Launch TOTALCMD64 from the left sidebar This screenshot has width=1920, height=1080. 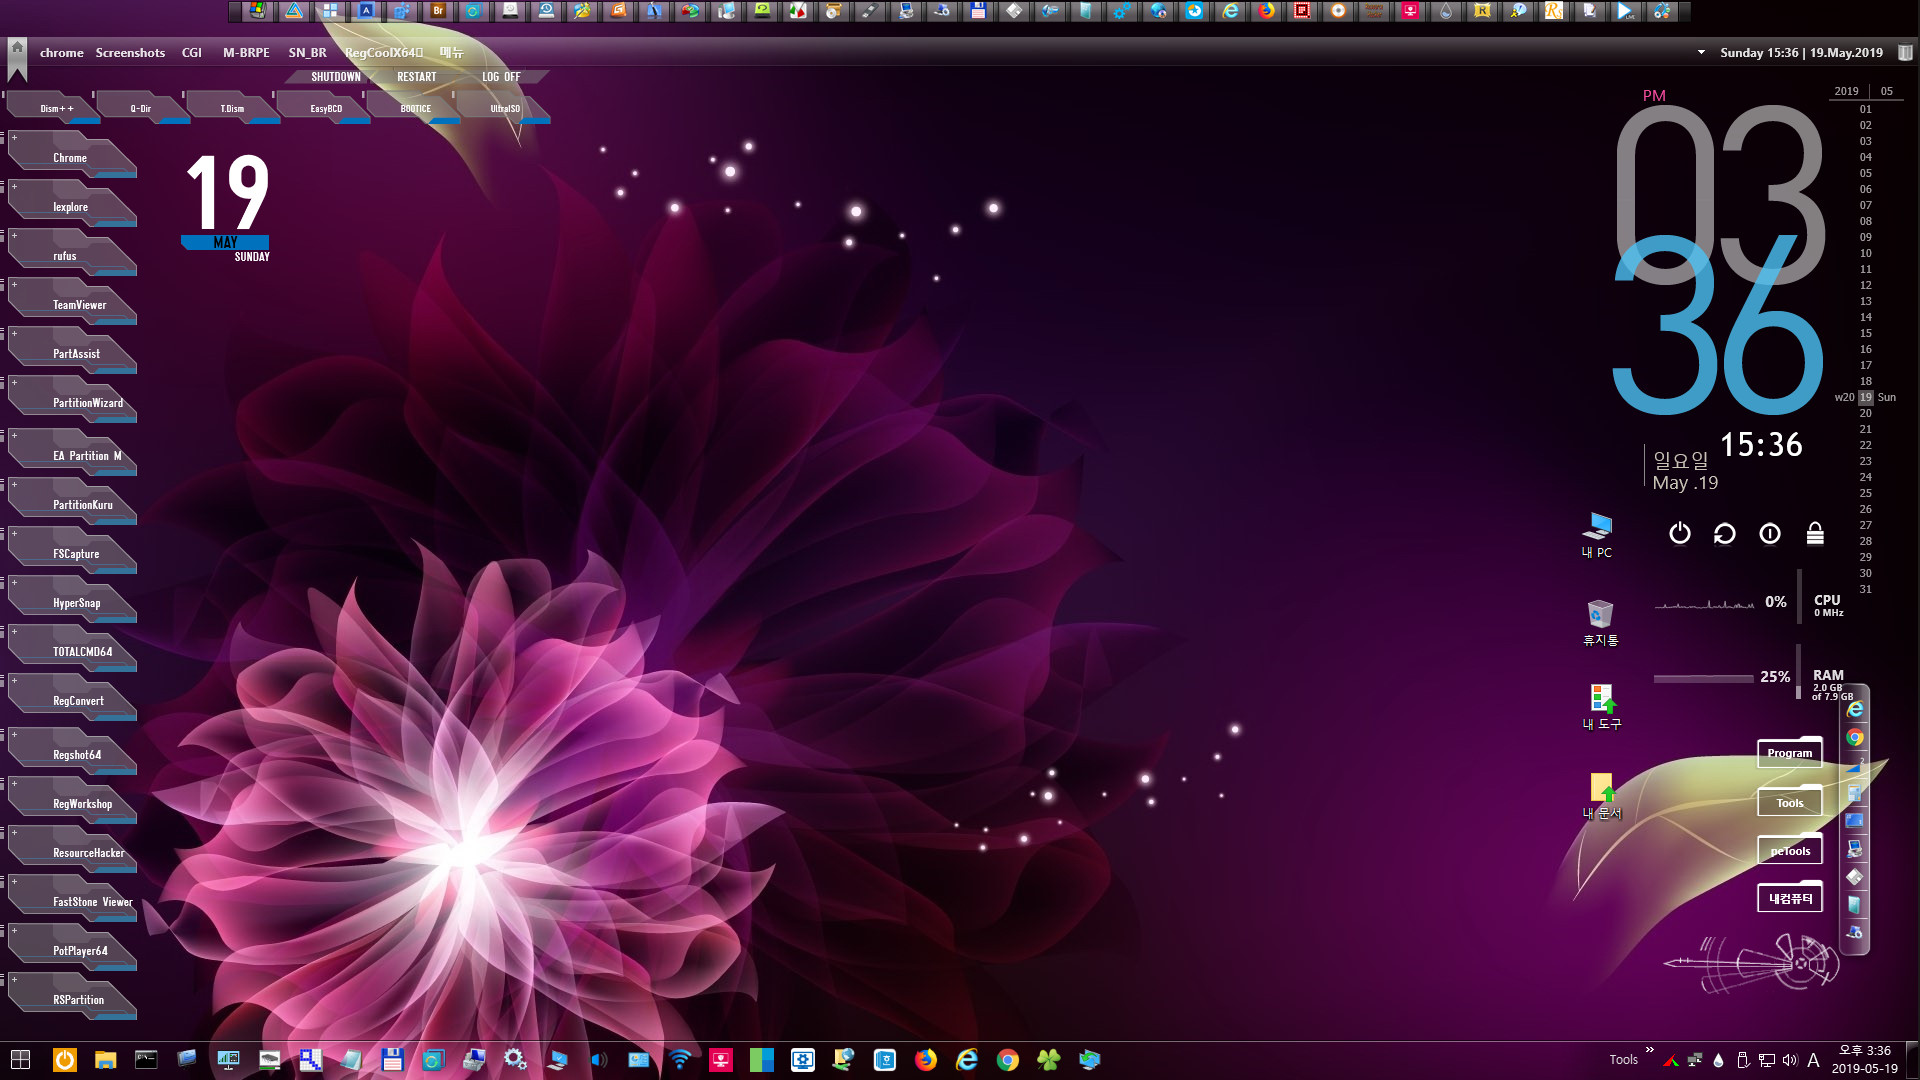point(72,649)
